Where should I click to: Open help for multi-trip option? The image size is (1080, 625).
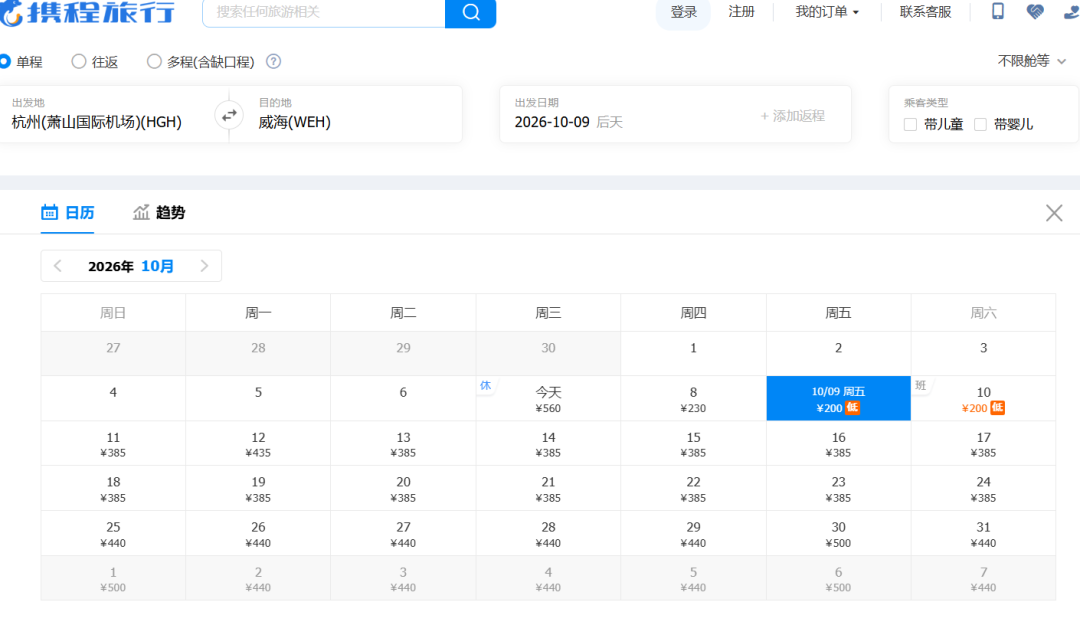[273, 61]
